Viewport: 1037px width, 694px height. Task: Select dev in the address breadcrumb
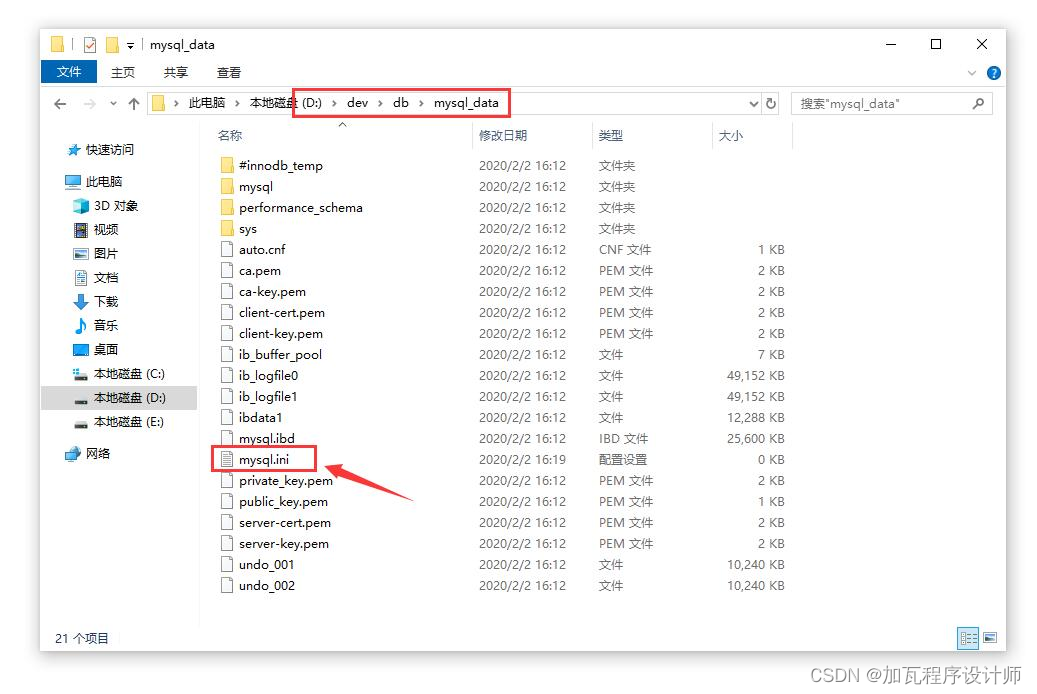(357, 103)
